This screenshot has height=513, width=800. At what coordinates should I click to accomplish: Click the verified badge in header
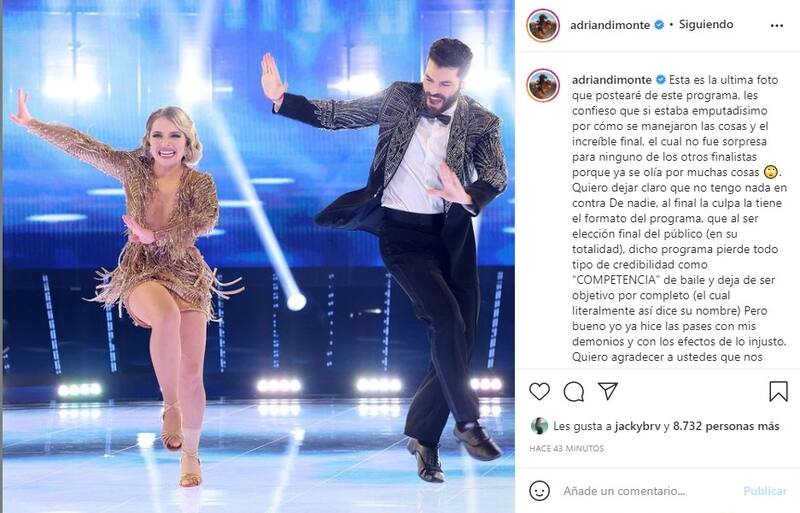point(659,25)
